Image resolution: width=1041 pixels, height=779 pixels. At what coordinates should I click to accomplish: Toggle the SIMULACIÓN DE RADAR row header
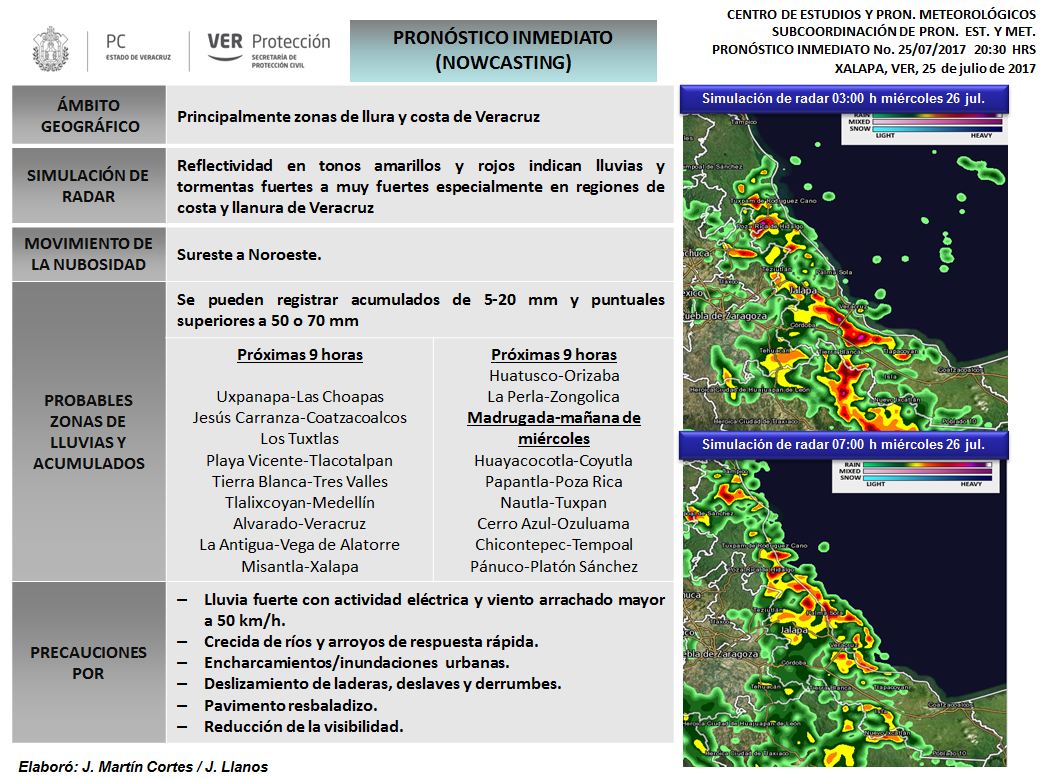pyautogui.click(x=89, y=186)
